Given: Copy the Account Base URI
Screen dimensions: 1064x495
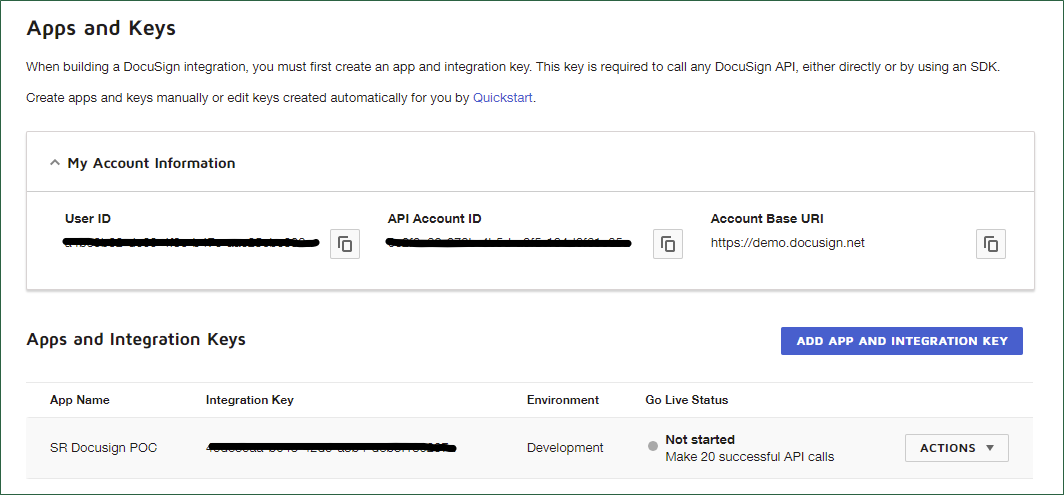Looking at the screenshot, I should pos(991,244).
